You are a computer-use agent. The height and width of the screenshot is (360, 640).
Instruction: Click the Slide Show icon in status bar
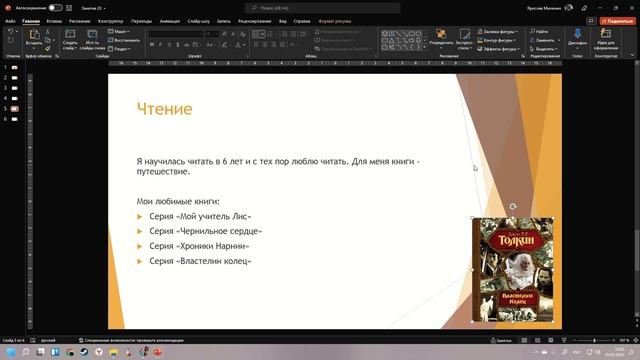[564, 340]
